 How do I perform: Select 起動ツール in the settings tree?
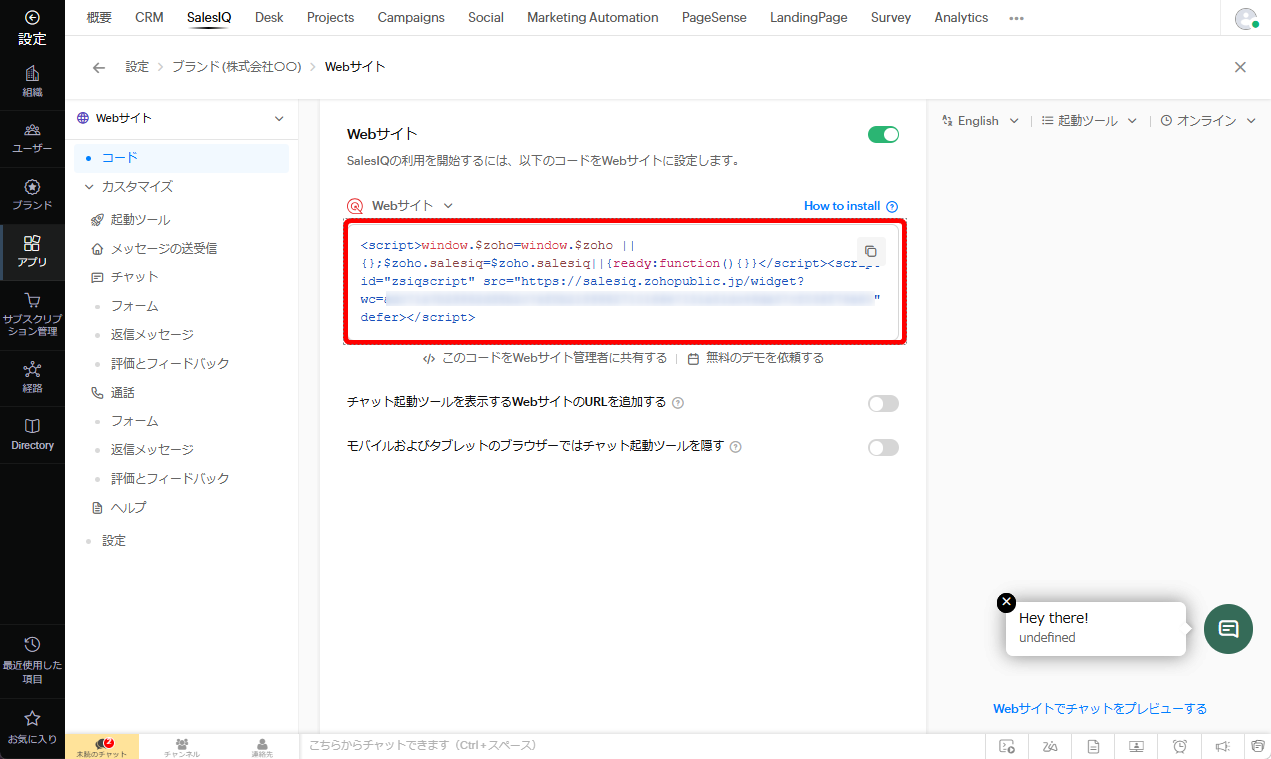pyautogui.click(x=140, y=220)
